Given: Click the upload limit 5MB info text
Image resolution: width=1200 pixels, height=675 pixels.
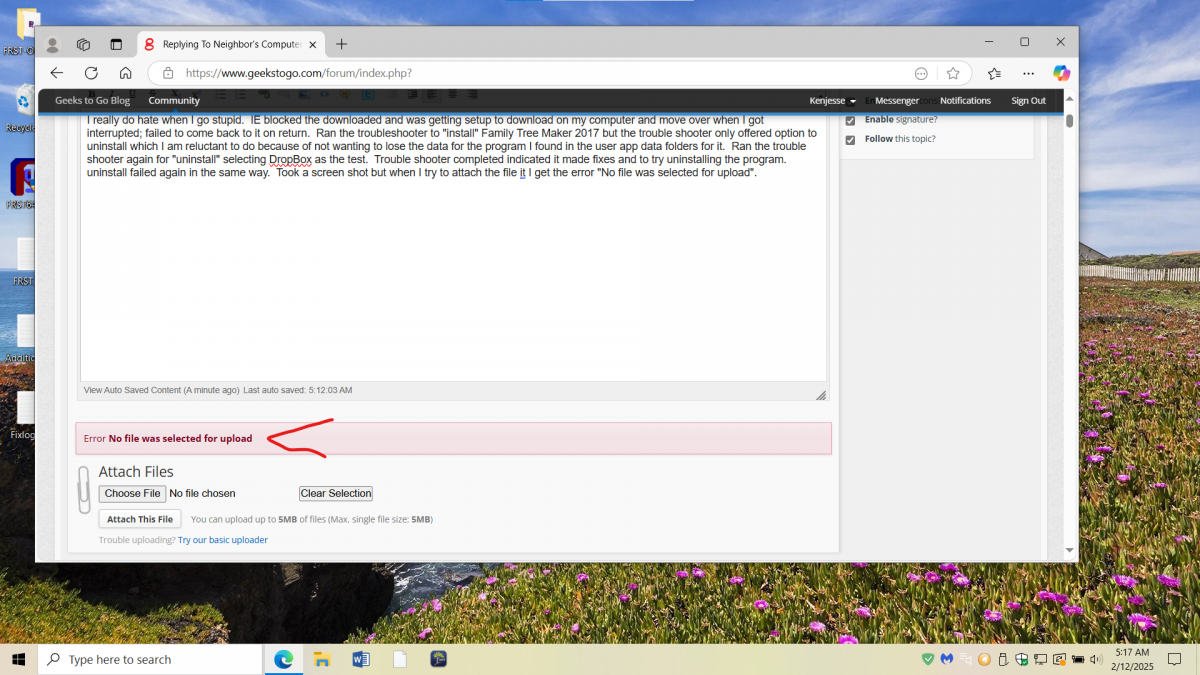Looking at the screenshot, I should click(x=312, y=519).
